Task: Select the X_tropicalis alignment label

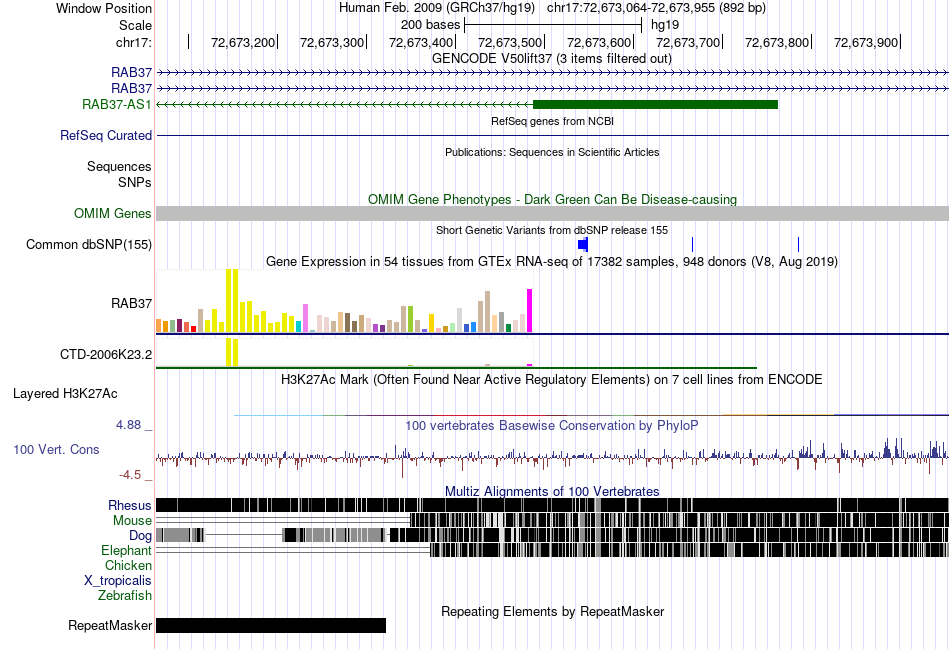Action: pyautogui.click(x=118, y=580)
